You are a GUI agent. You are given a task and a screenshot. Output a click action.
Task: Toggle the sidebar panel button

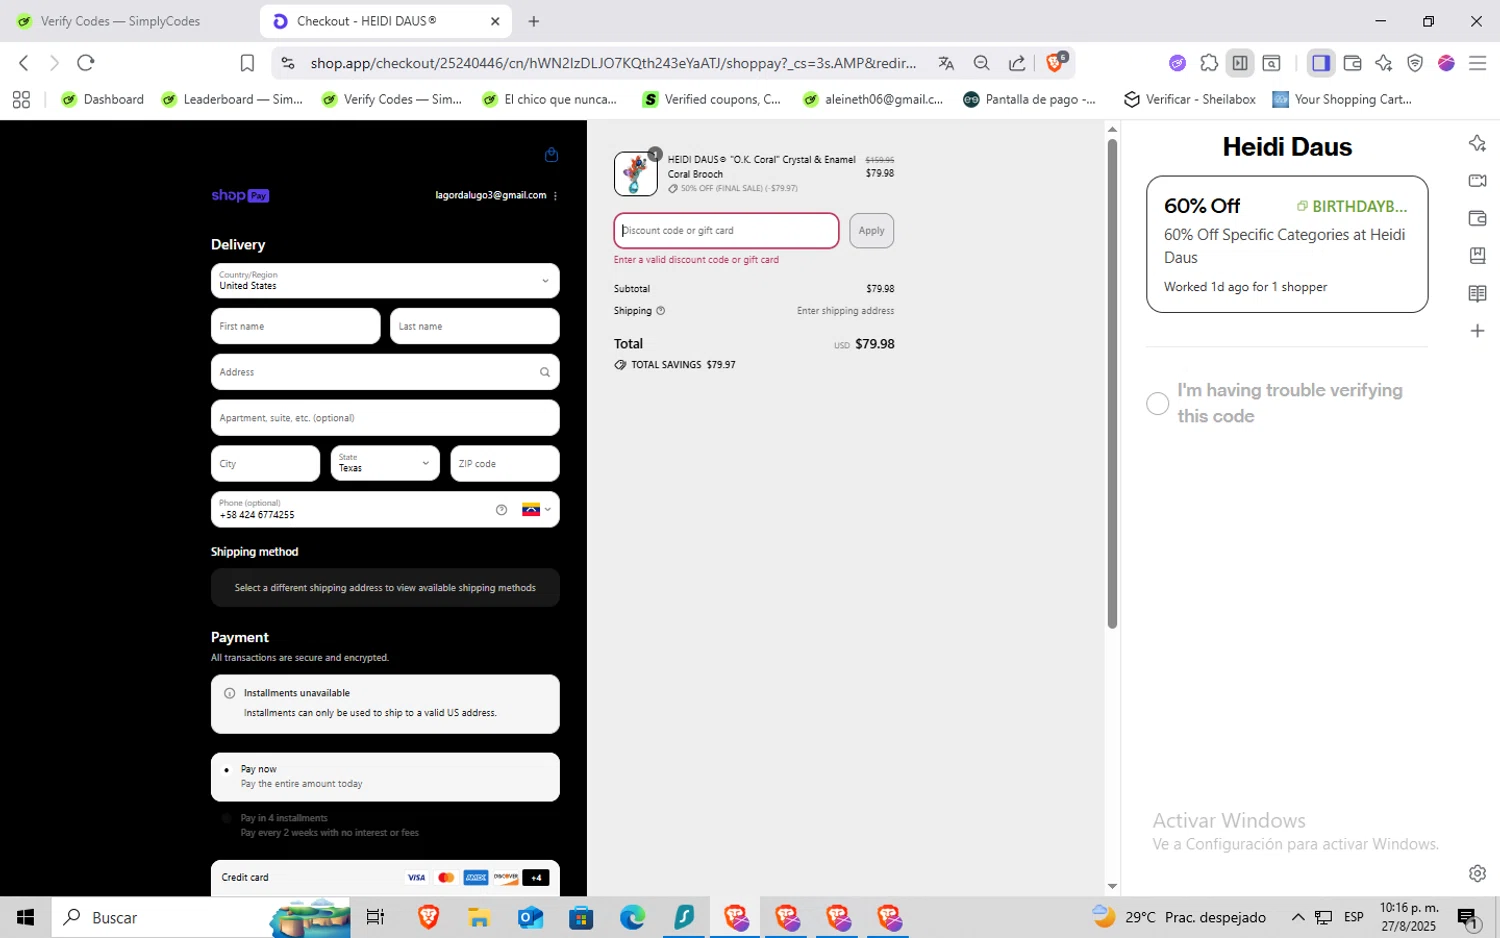(1321, 63)
